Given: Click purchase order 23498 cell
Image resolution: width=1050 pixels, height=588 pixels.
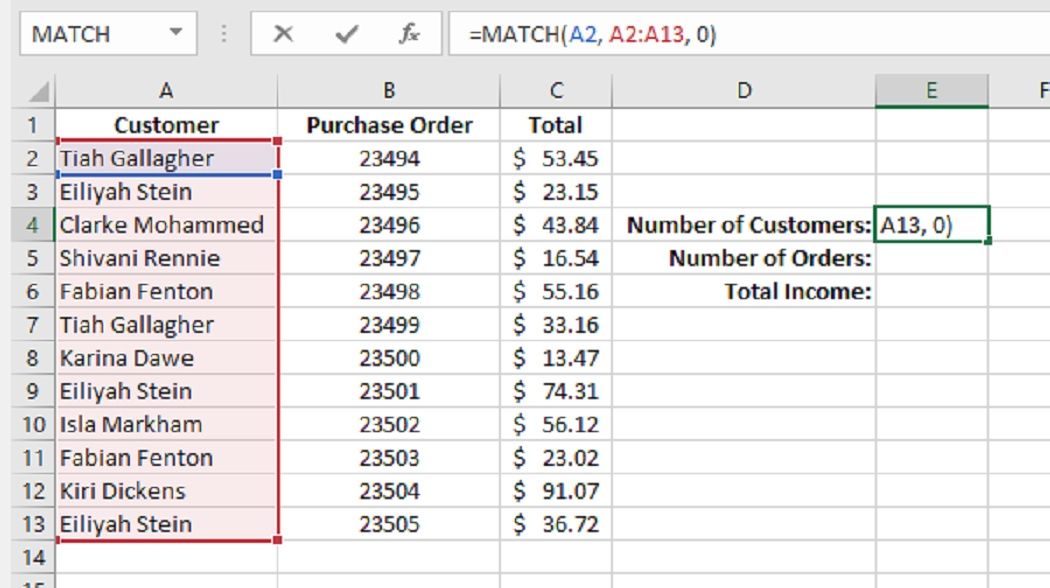Looking at the screenshot, I should (x=388, y=292).
